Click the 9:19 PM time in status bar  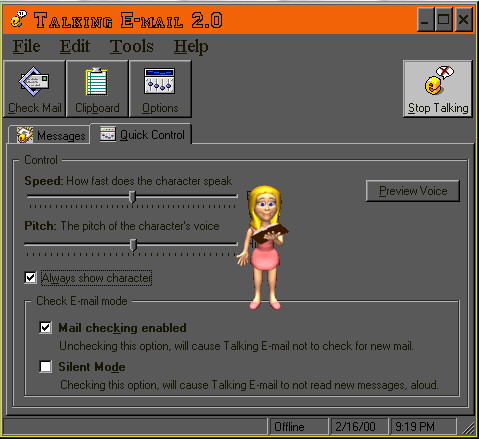point(423,427)
